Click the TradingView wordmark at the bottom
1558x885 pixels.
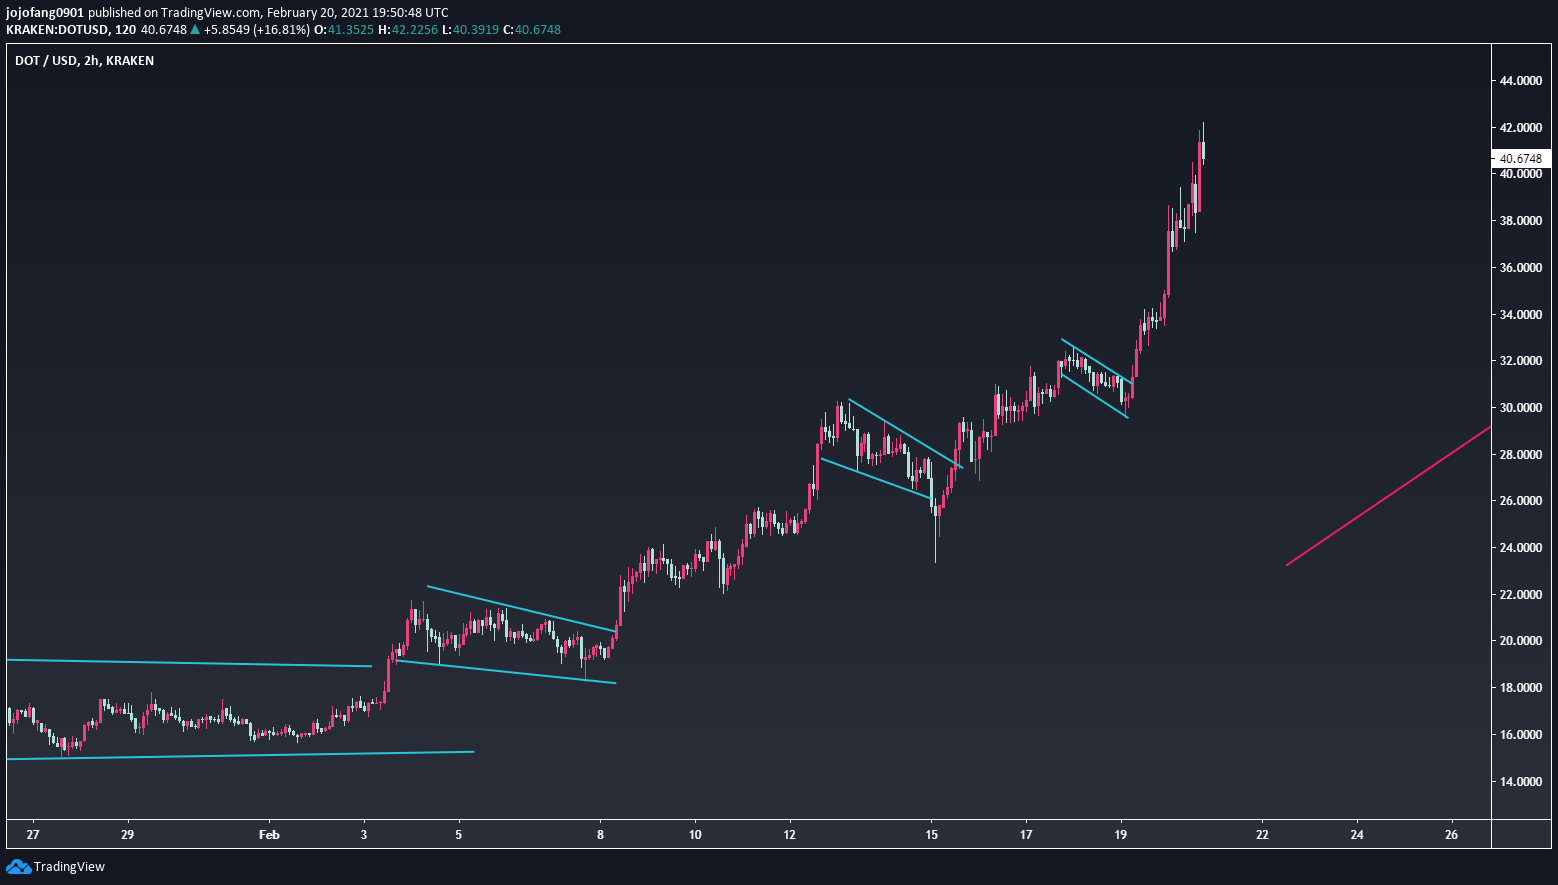click(x=69, y=867)
